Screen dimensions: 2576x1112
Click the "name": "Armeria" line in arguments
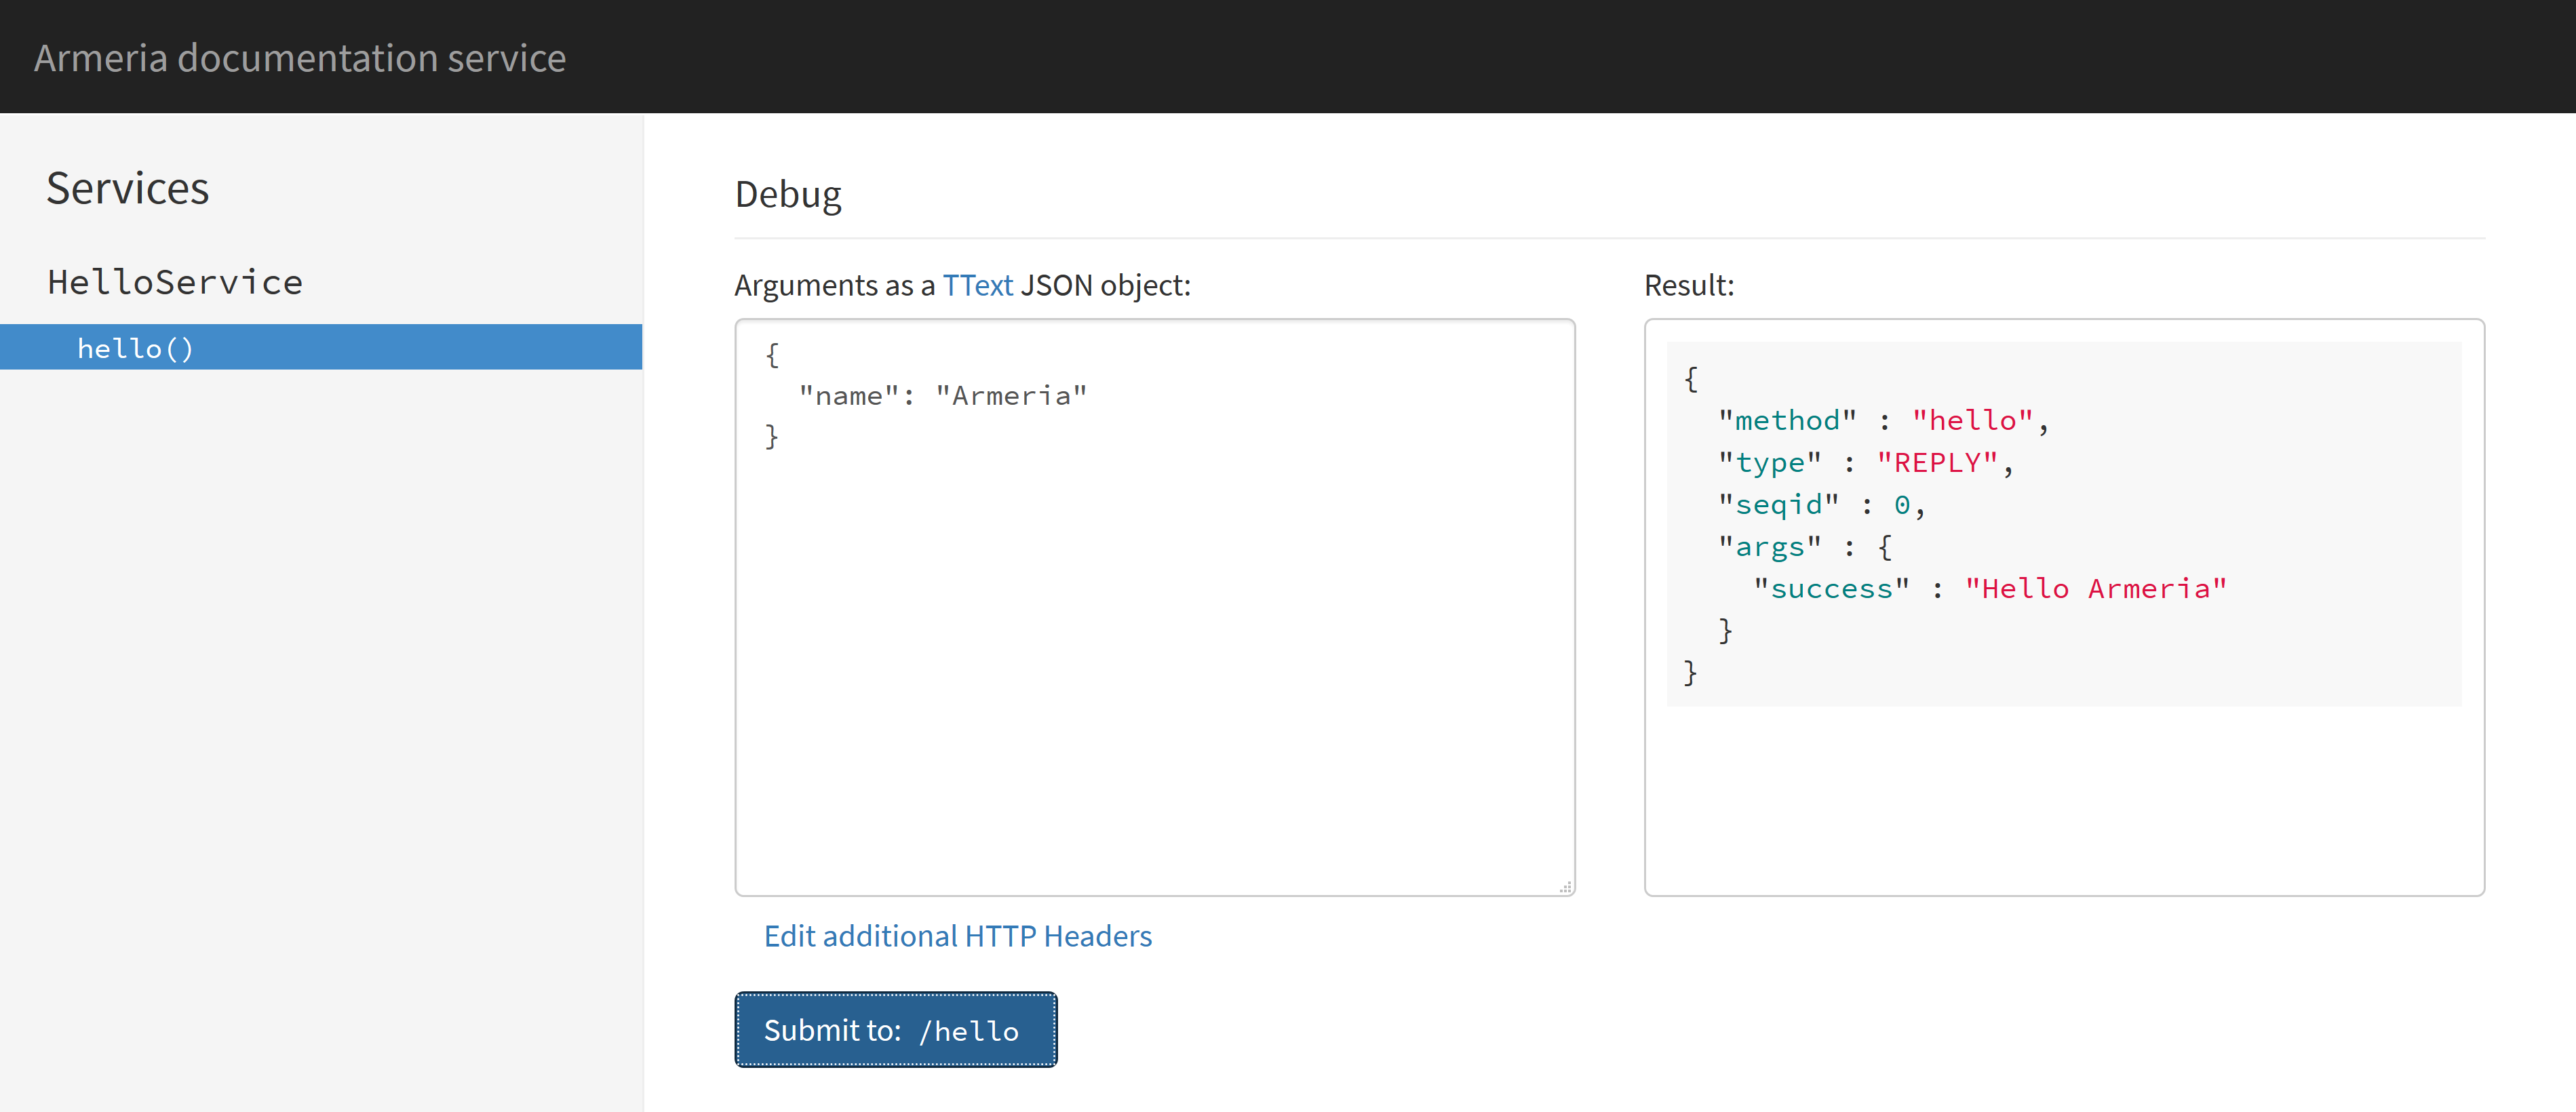[942, 396]
